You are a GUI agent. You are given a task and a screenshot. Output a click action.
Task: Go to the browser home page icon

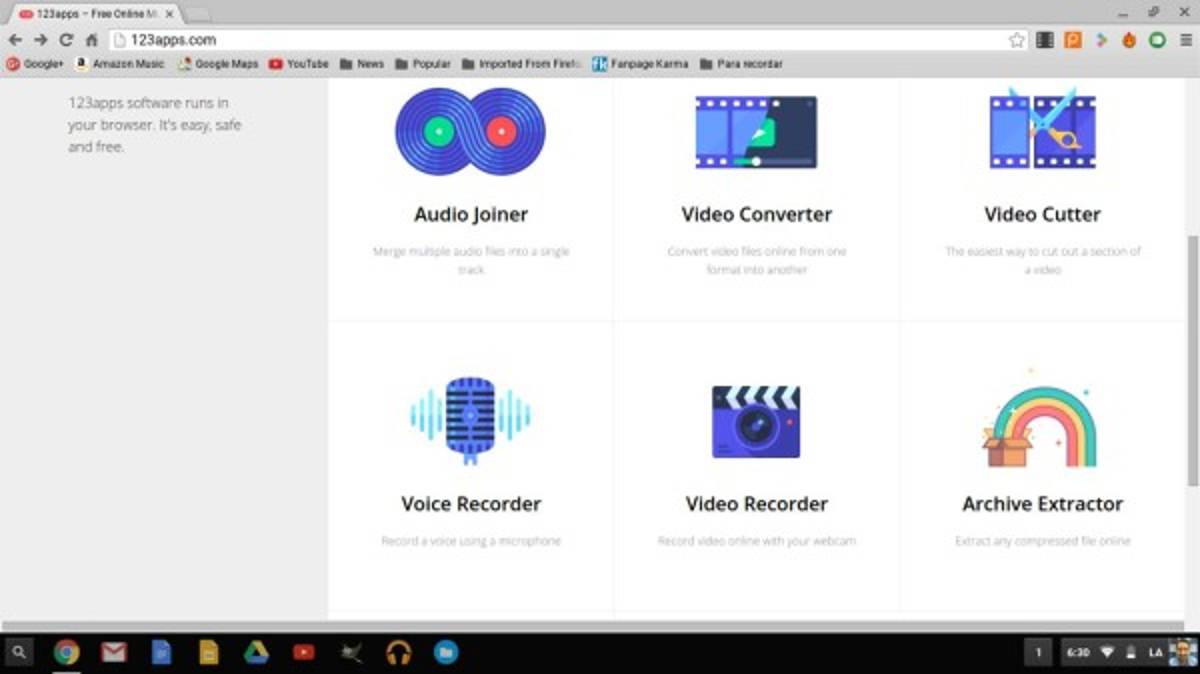pyautogui.click(x=91, y=40)
